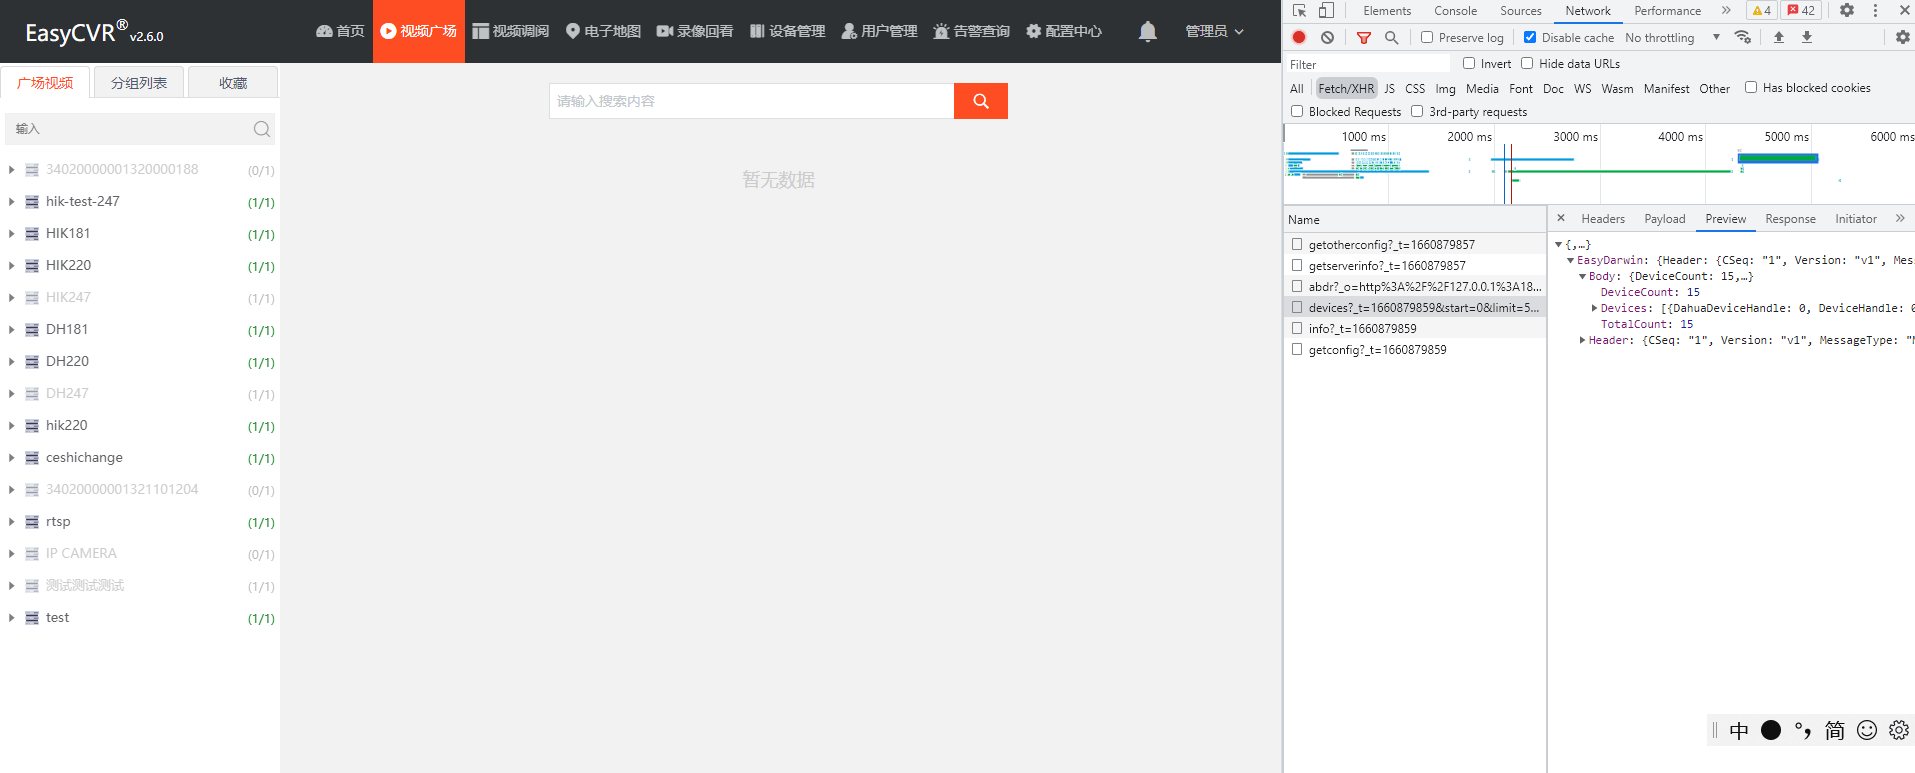This screenshot has width=1915, height=773.
Task: Open the No throttling dropdown
Action: [x=1673, y=37]
